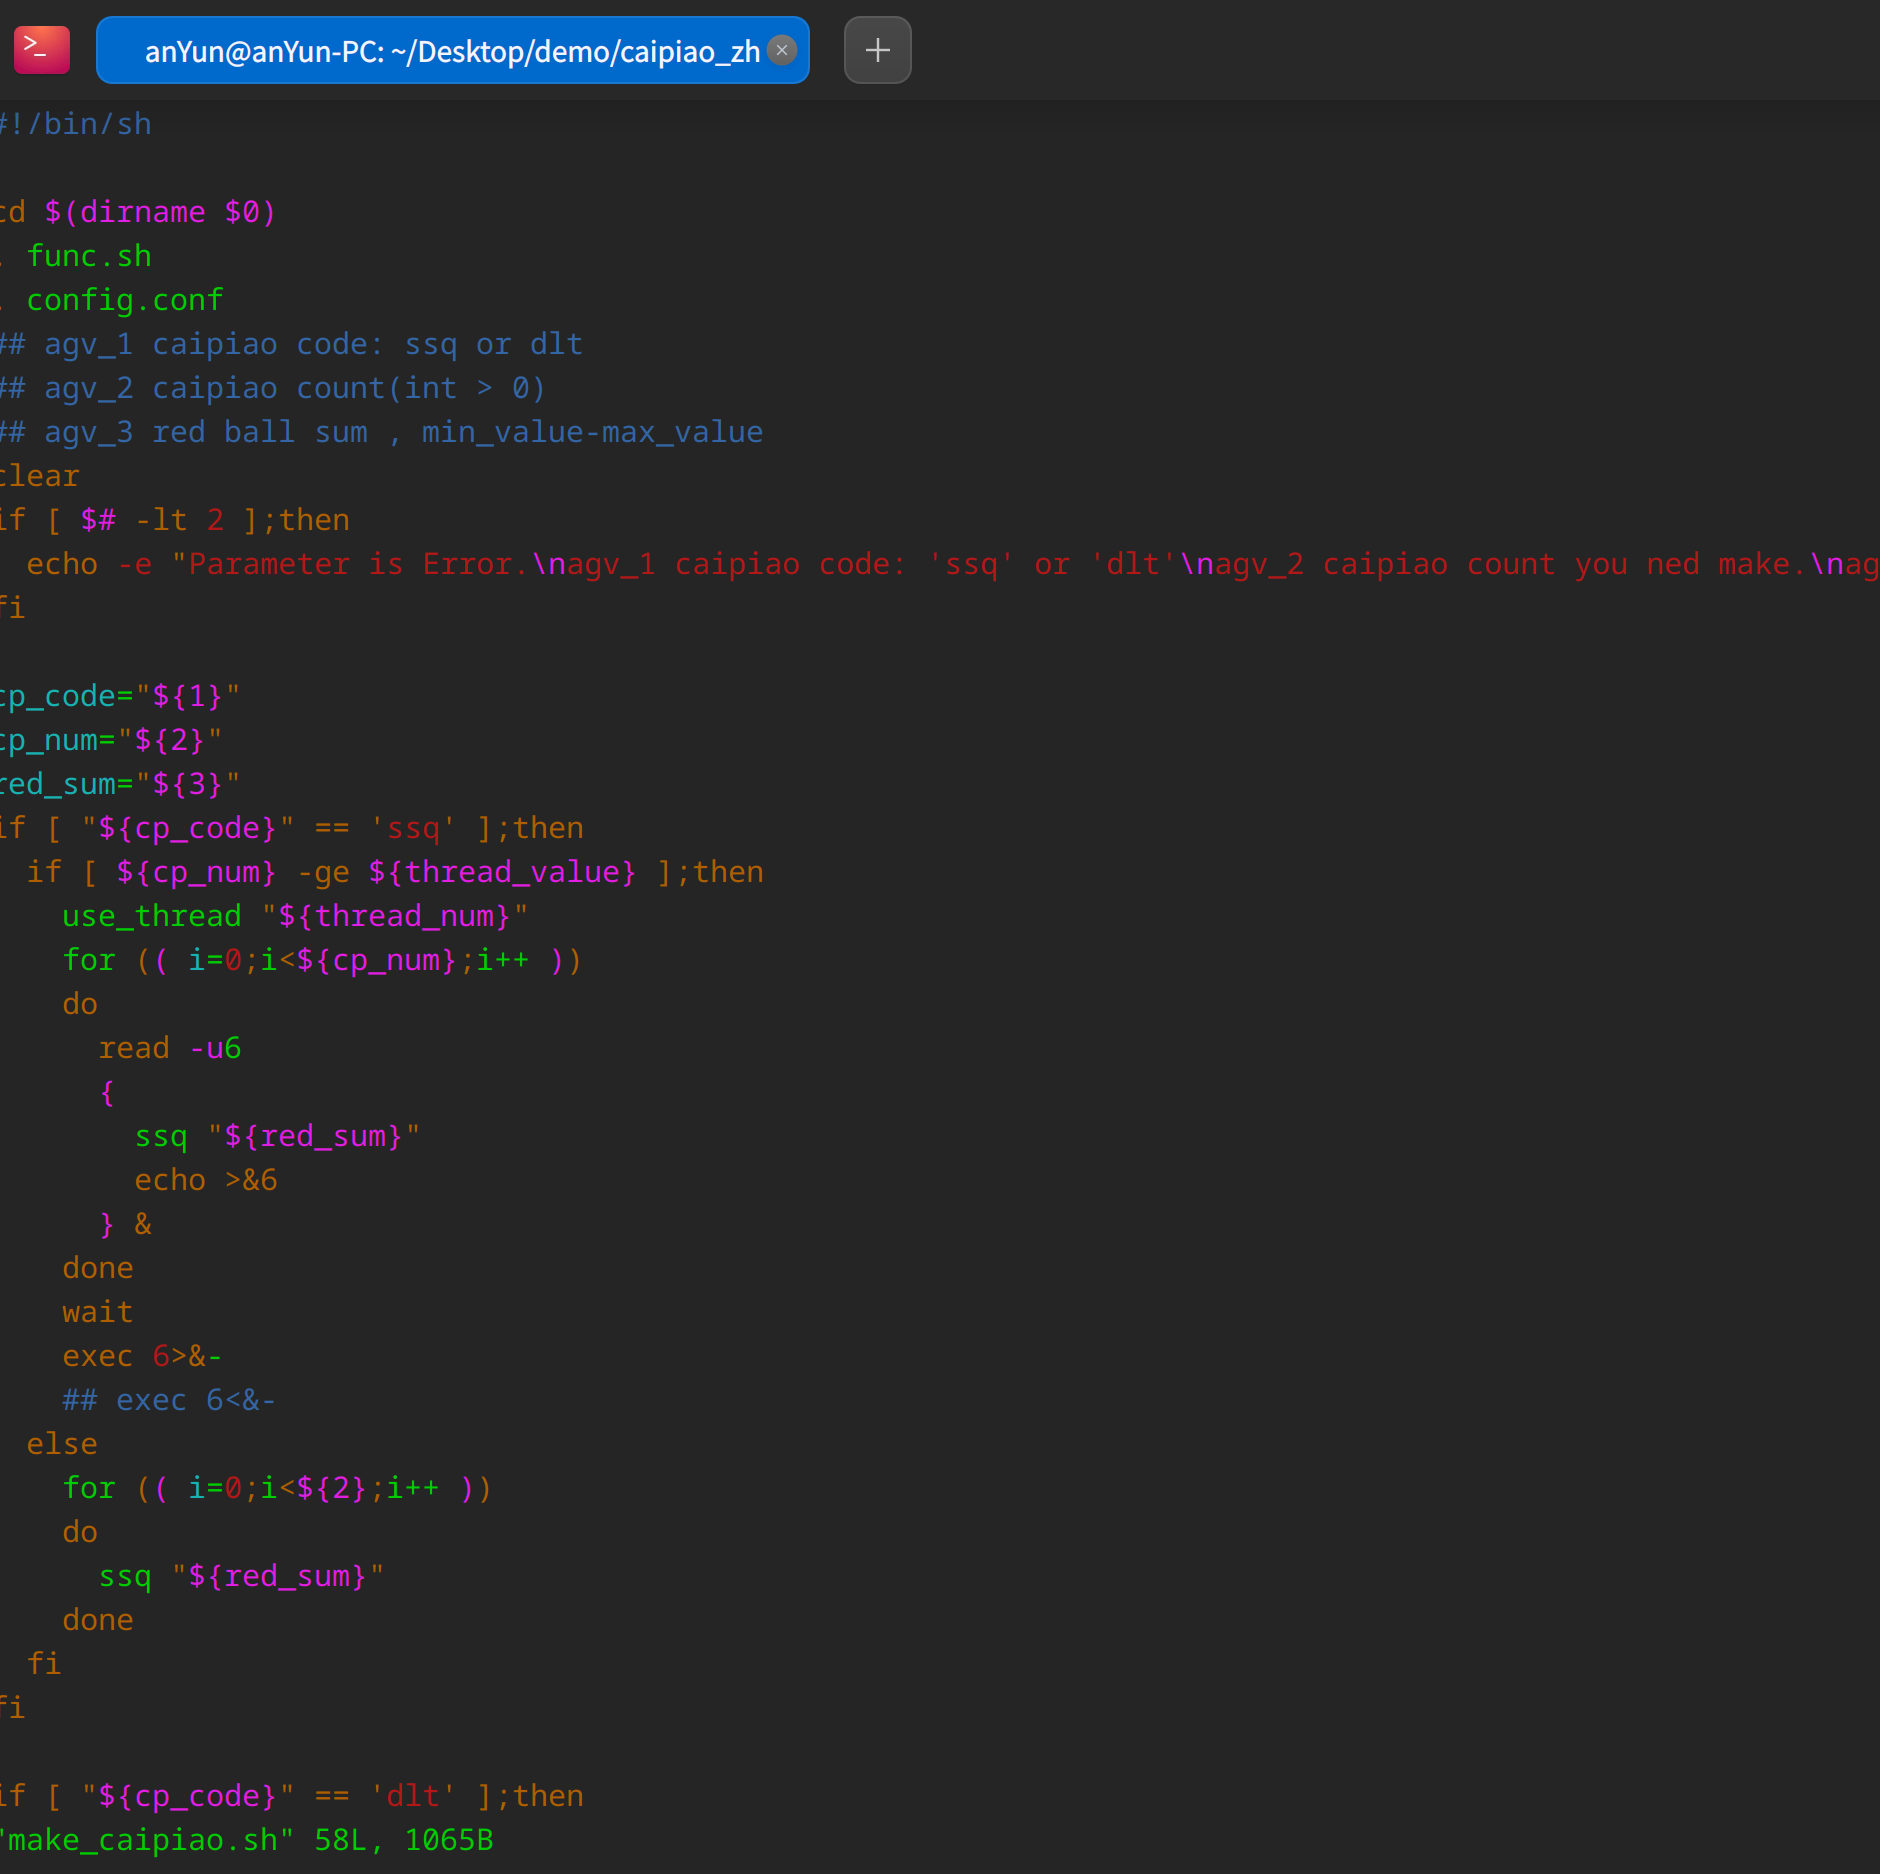The height and width of the screenshot is (1874, 1880).
Task: Click the for loop using ${2}
Action: [277, 1488]
